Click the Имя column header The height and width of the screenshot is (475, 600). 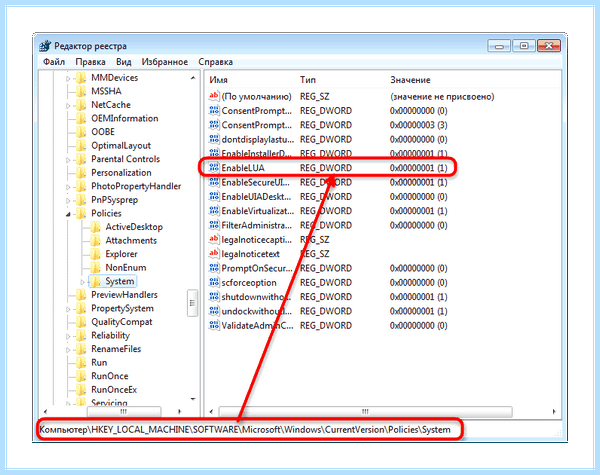218,80
